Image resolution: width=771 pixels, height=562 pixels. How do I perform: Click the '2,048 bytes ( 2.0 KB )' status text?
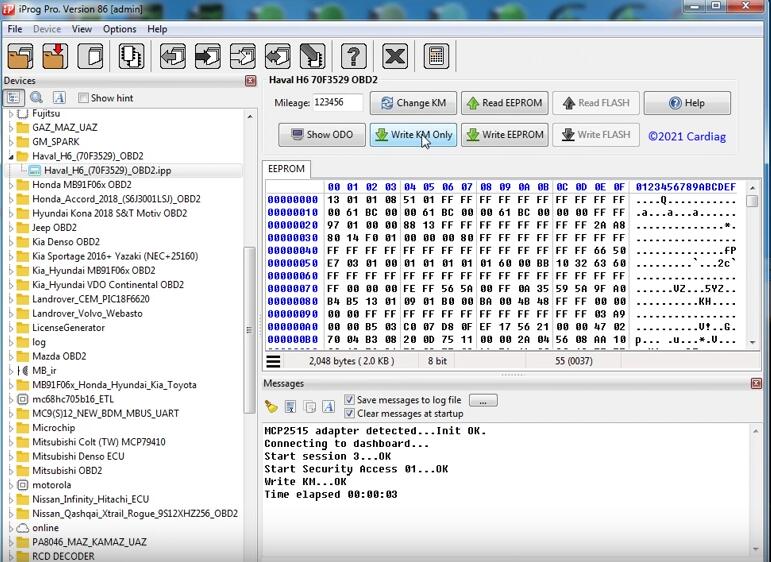352,361
